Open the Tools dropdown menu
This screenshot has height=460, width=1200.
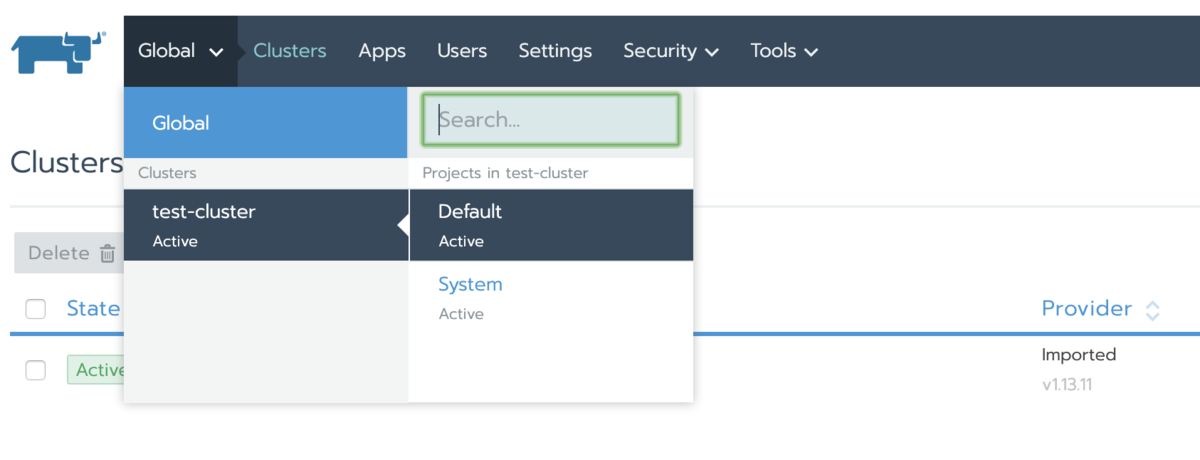(784, 51)
